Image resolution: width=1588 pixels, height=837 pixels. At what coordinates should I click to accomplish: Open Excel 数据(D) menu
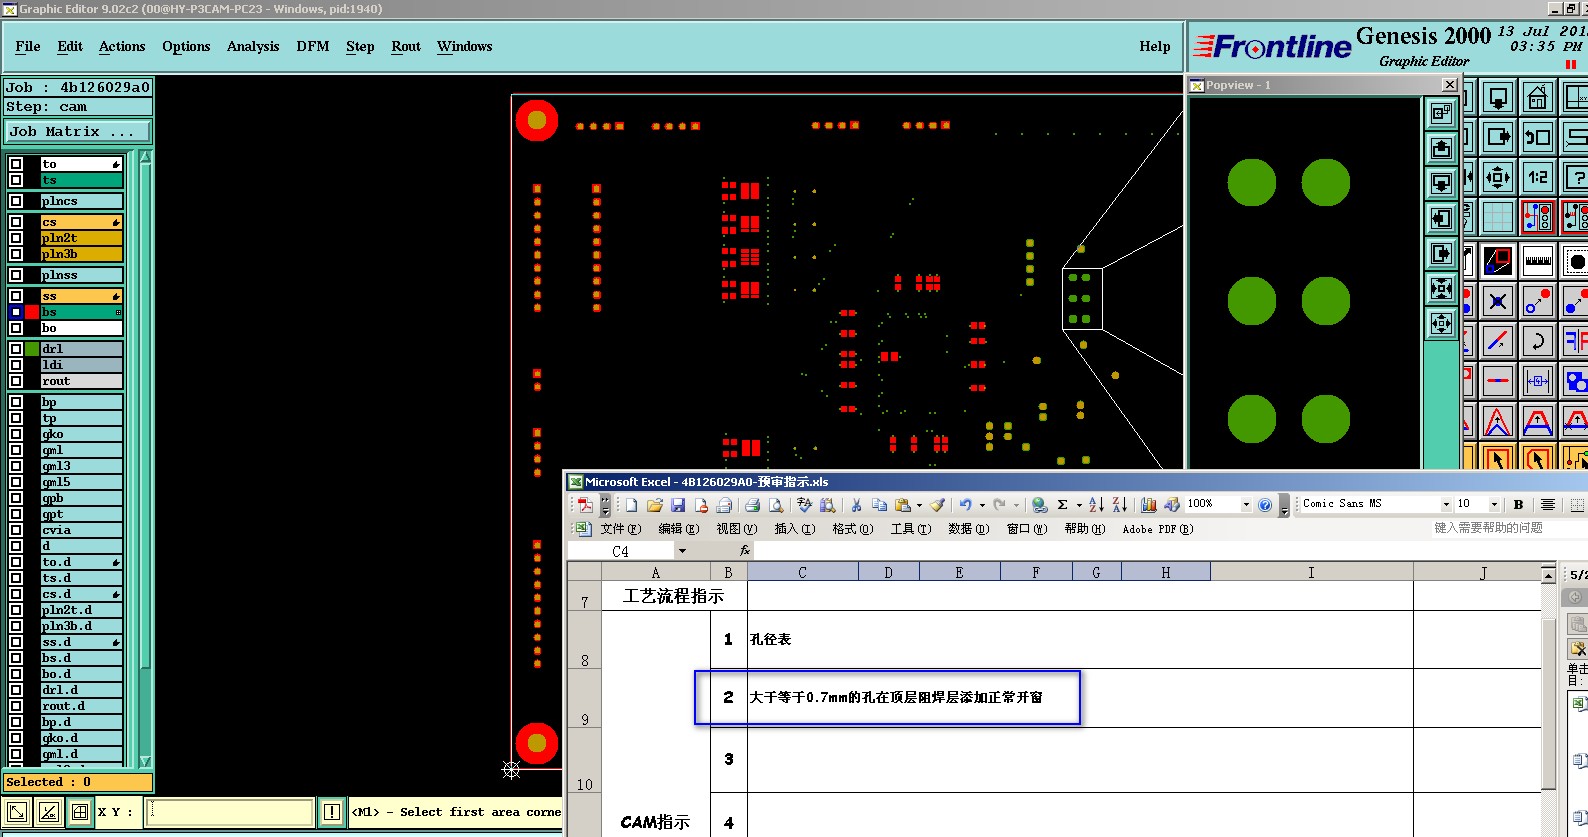click(x=968, y=529)
